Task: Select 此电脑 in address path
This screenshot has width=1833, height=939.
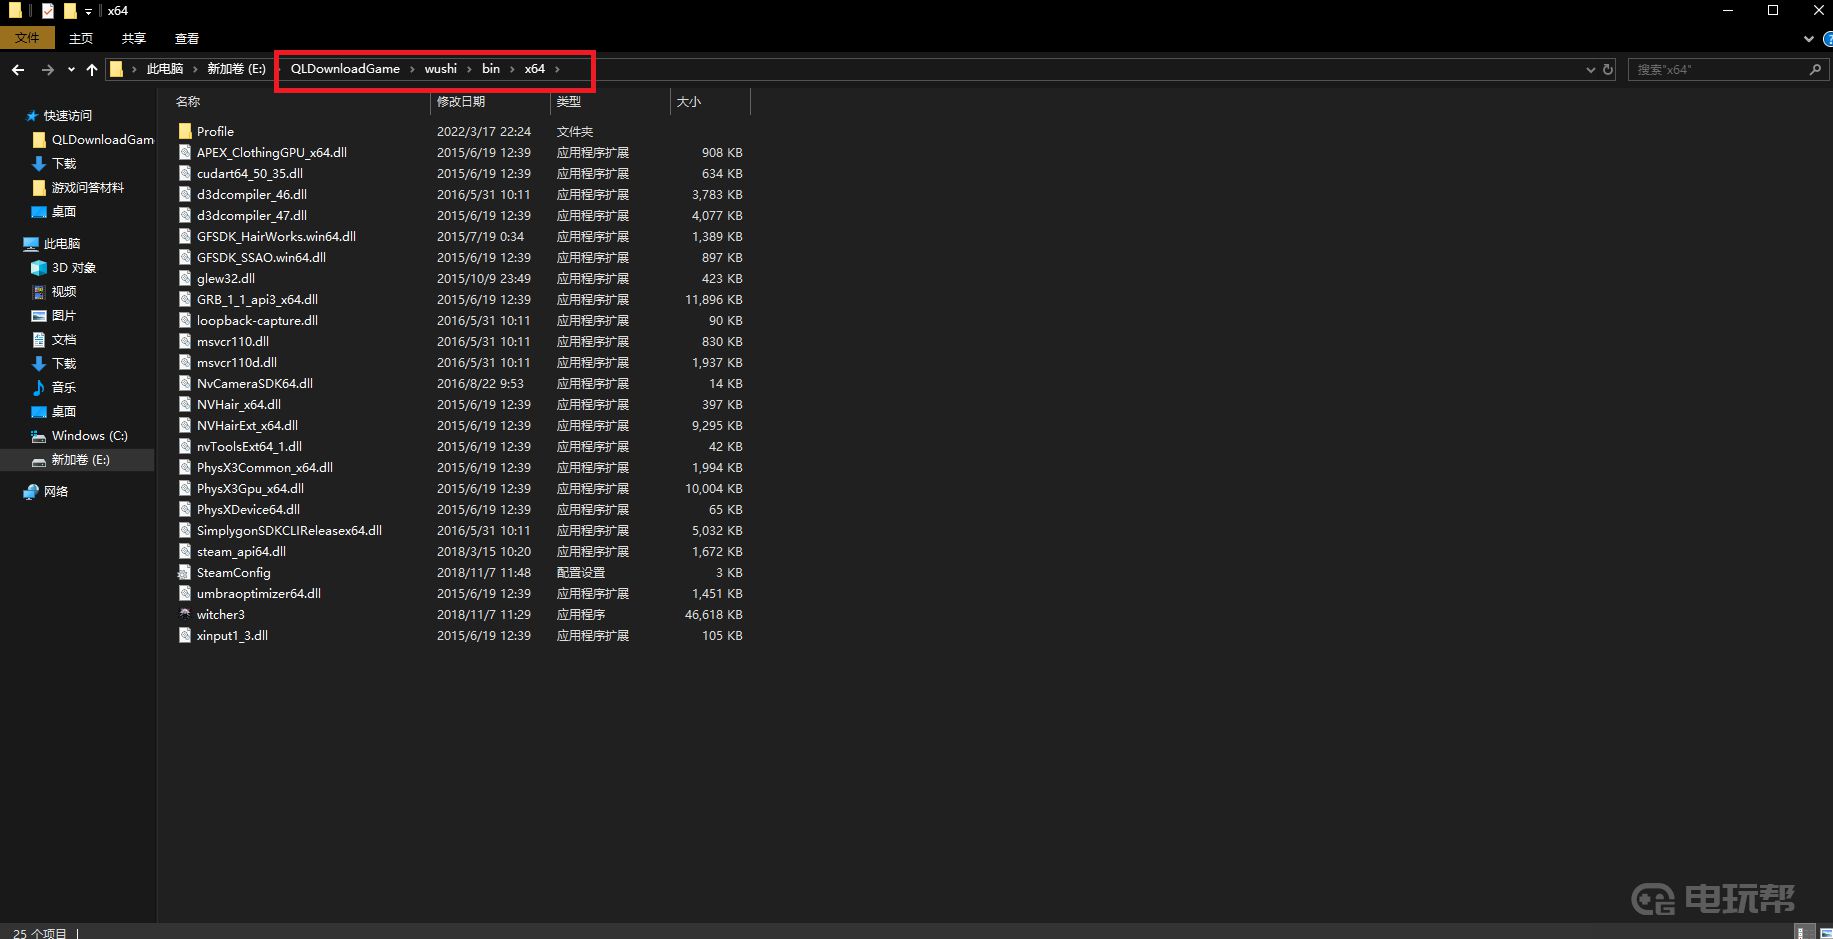Action: pyautogui.click(x=165, y=69)
